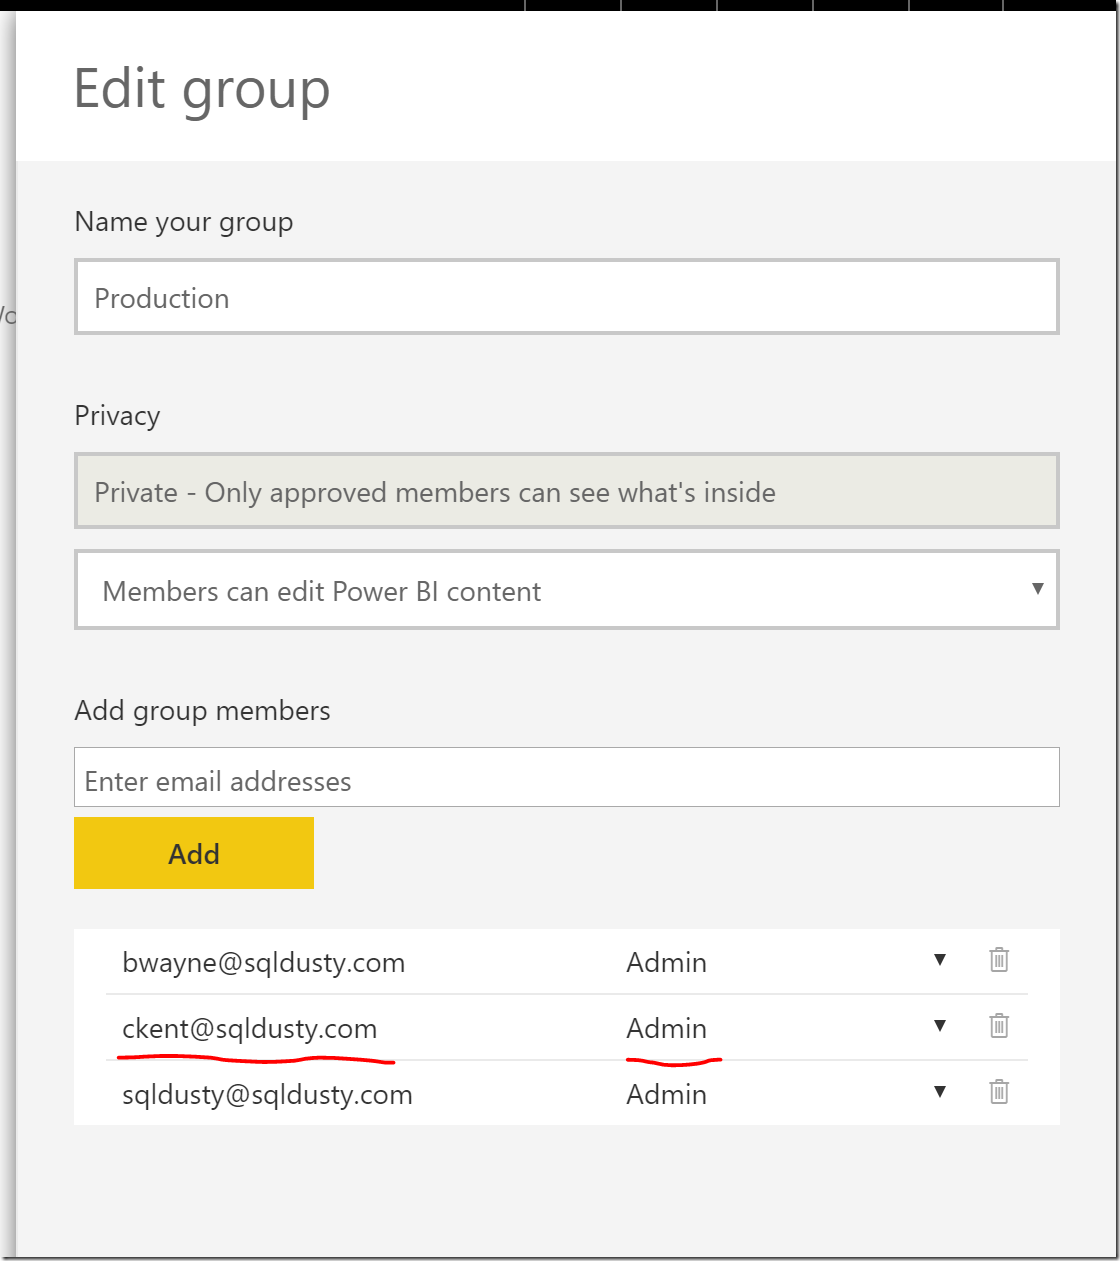
Task: Click the role dropdown arrow for sqldusty@sqldusty.com
Action: point(939,1092)
